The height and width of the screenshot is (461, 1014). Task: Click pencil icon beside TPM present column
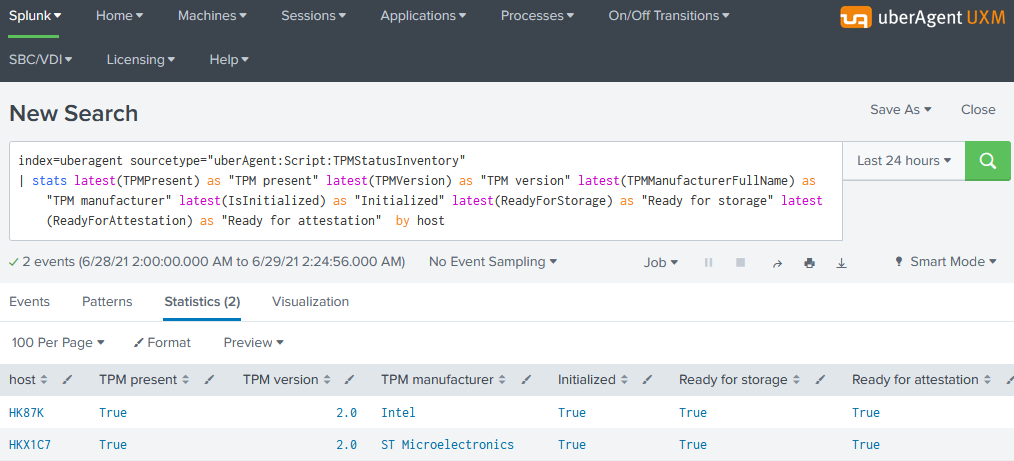[210, 380]
